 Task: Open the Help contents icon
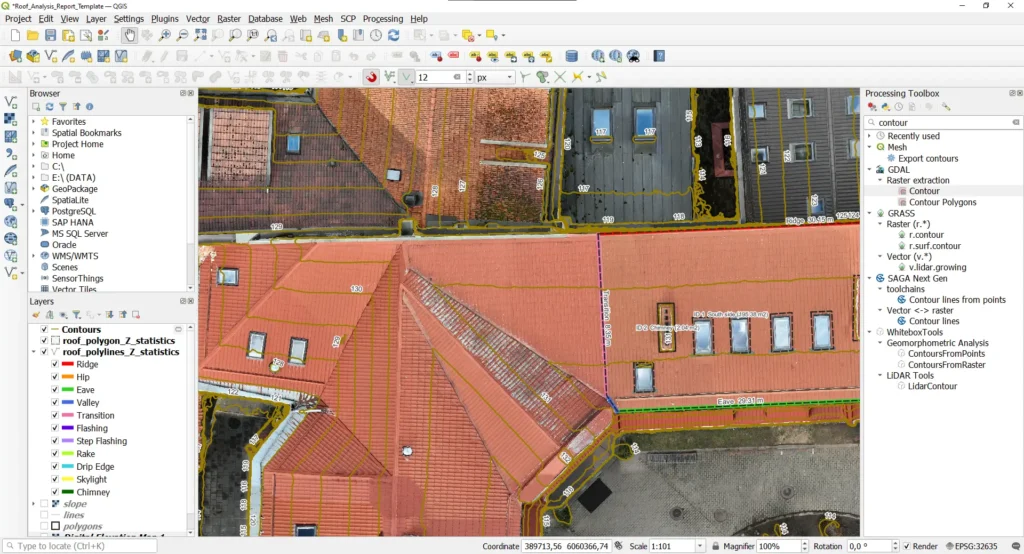pyautogui.click(x=660, y=56)
